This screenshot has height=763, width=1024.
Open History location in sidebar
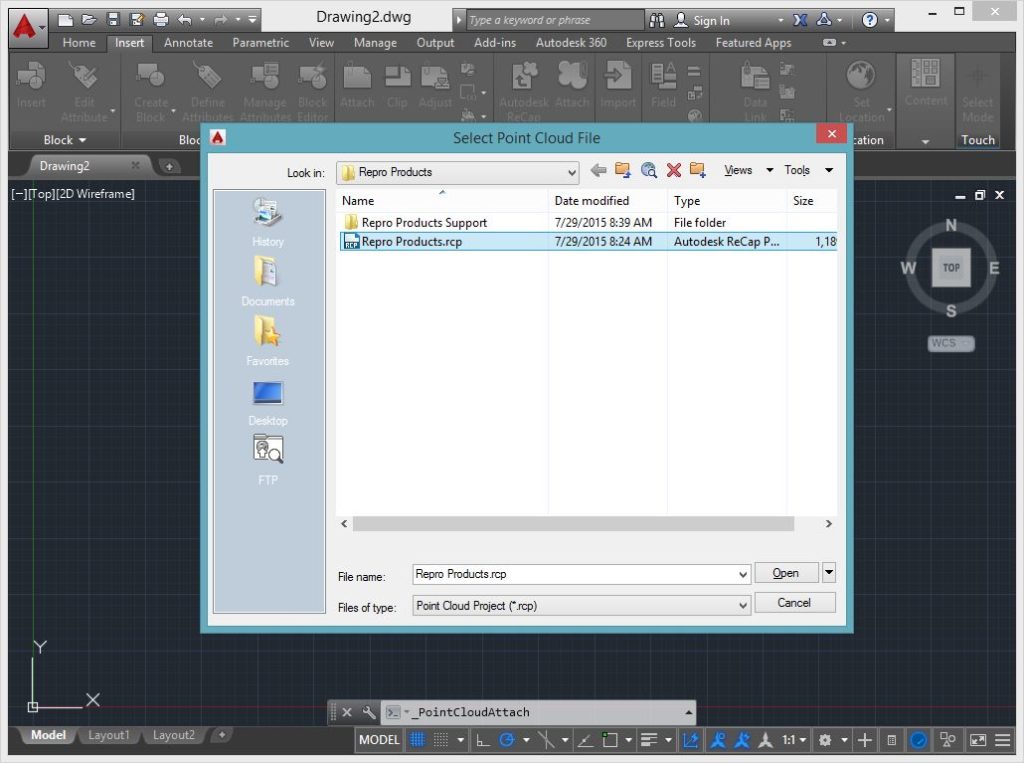click(x=268, y=223)
